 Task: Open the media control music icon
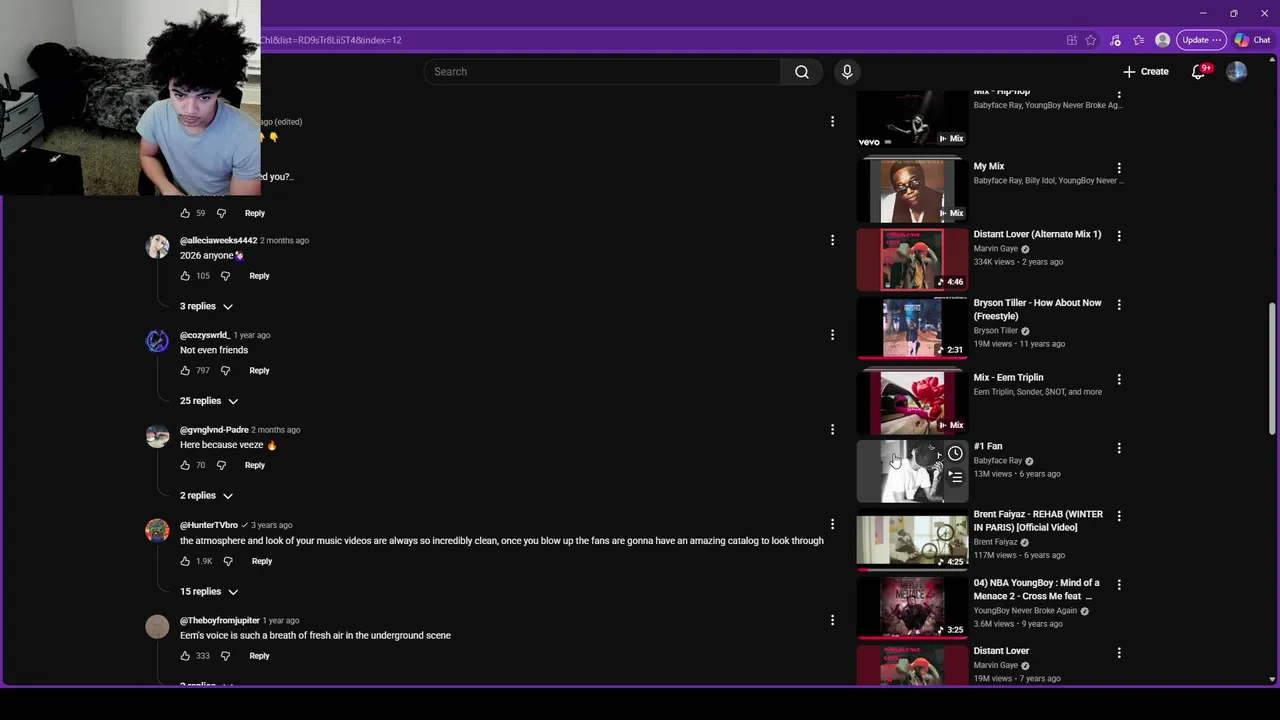point(1115,40)
